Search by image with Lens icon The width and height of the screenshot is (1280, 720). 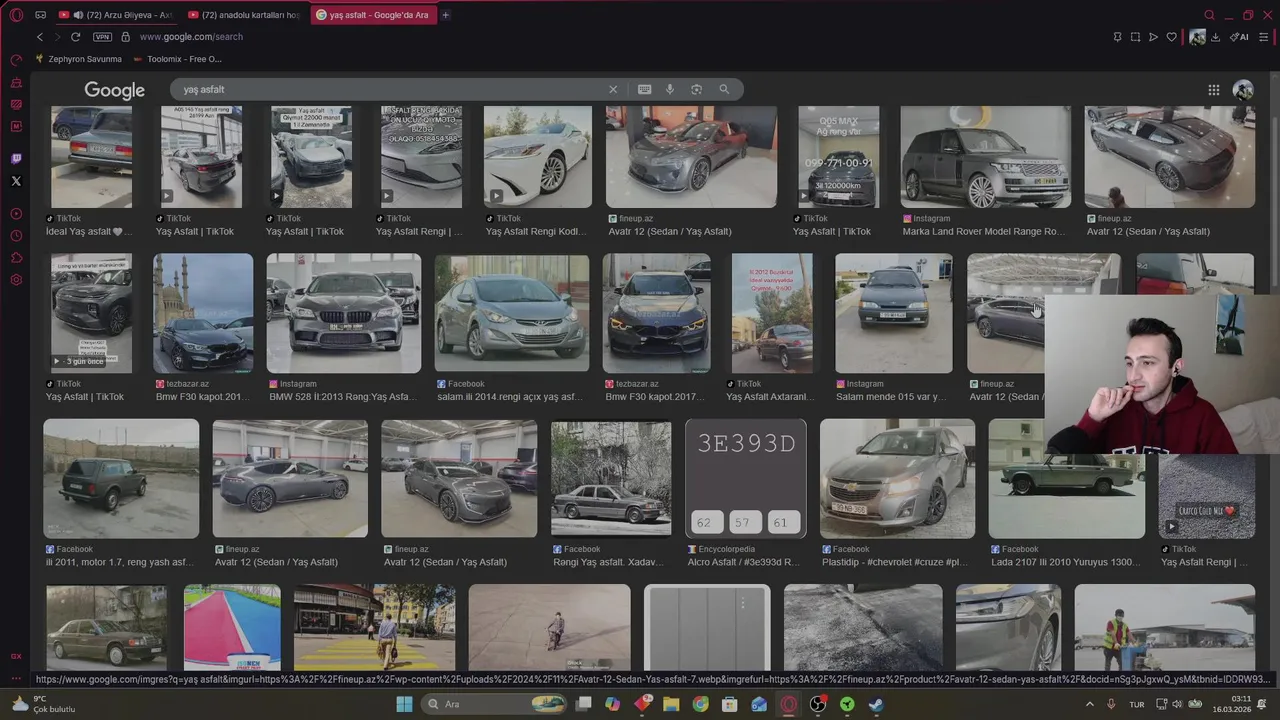click(697, 89)
